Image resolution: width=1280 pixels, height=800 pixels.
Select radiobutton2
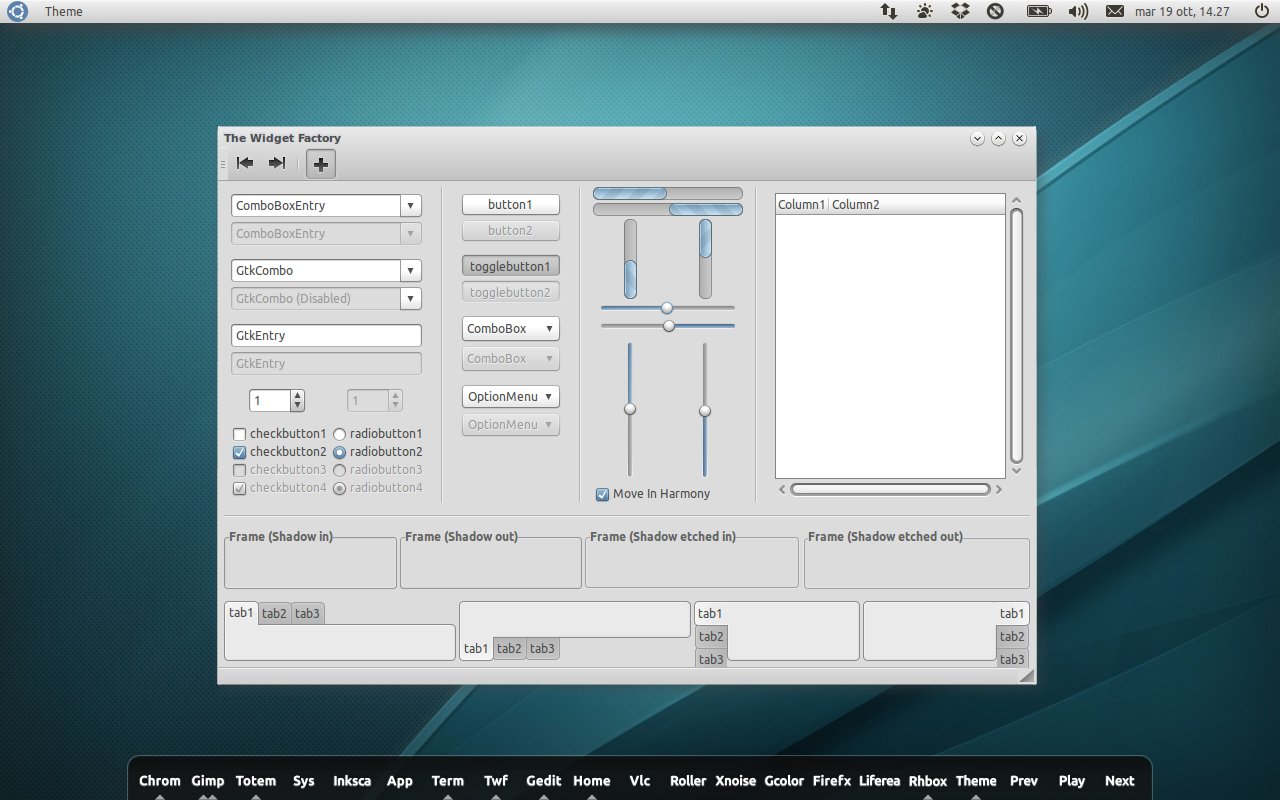(x=339, y=452)
